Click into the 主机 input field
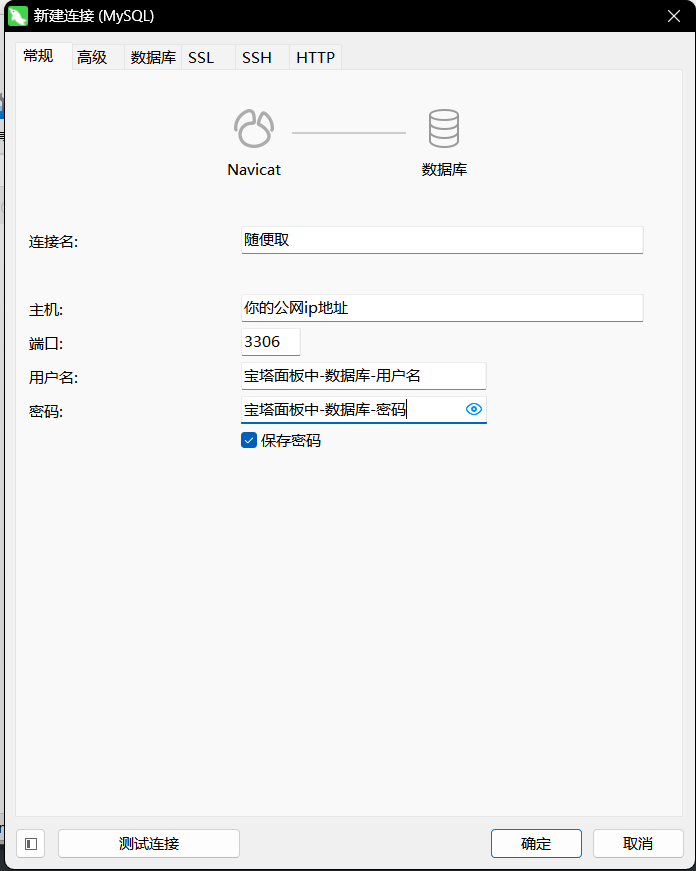The width and height of the screenshot is (696, 871). 442,308
